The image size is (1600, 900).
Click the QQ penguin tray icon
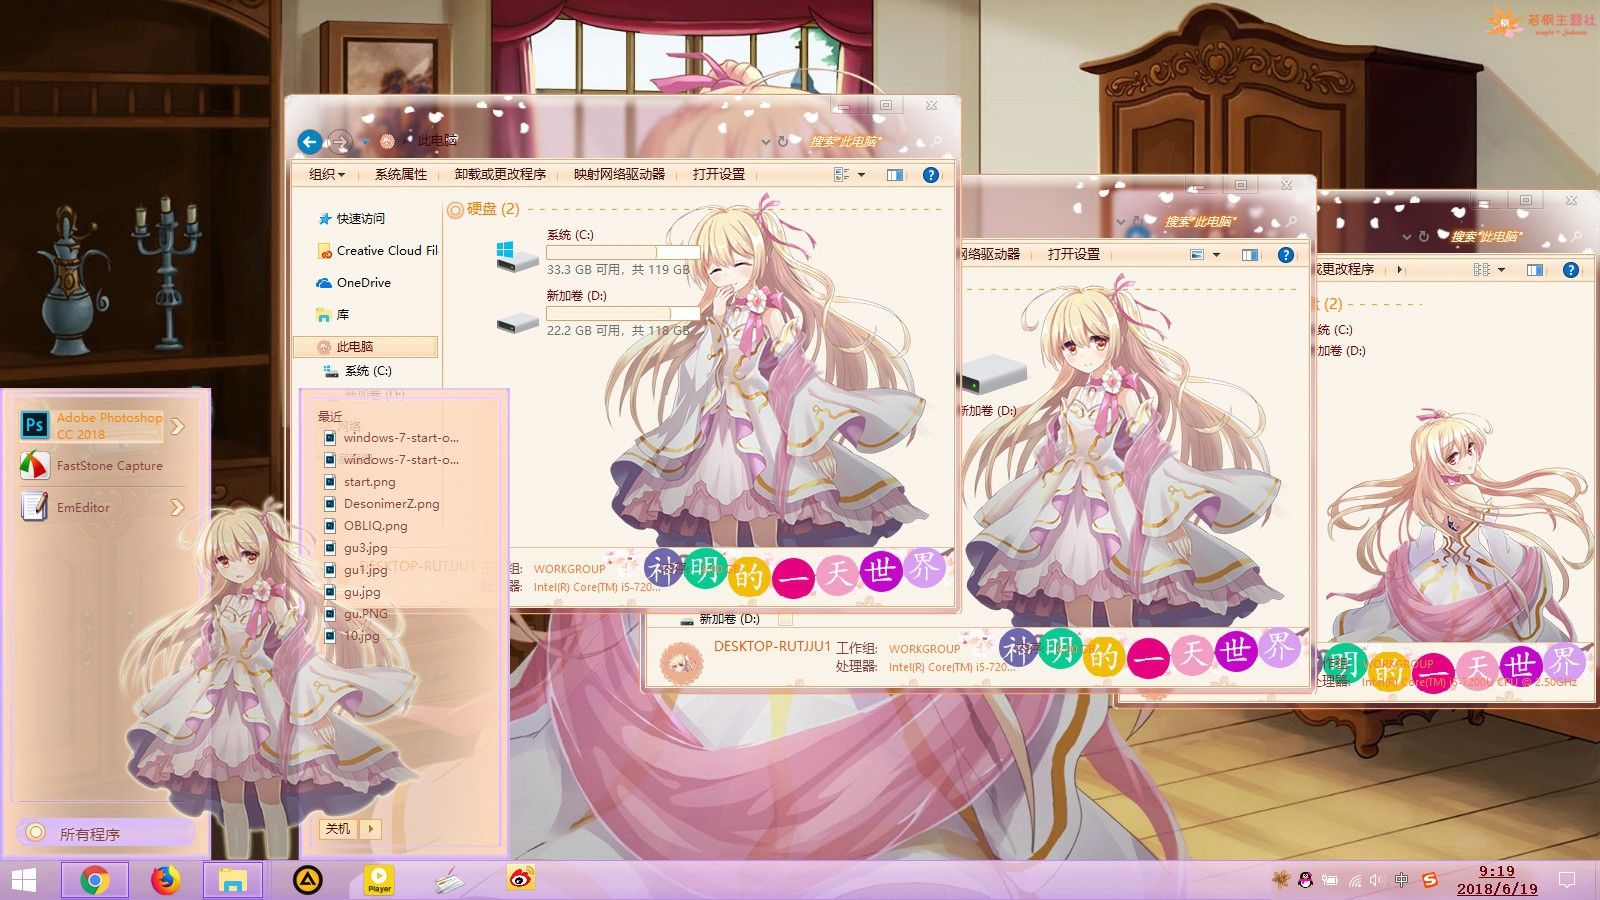1305,880
